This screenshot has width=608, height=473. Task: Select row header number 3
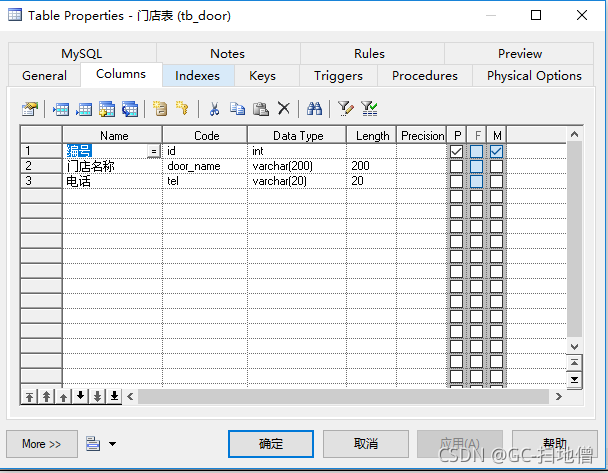[x=41, y=181]
